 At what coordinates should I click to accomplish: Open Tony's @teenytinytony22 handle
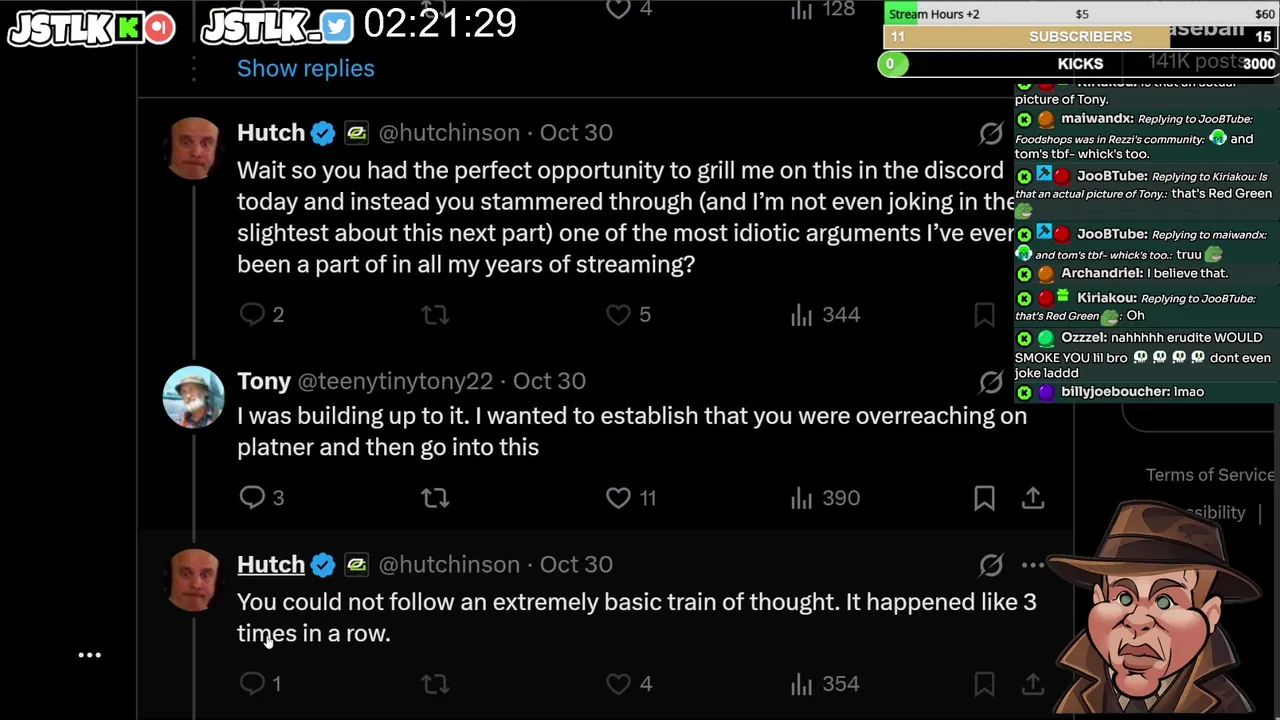click(395, 382)
